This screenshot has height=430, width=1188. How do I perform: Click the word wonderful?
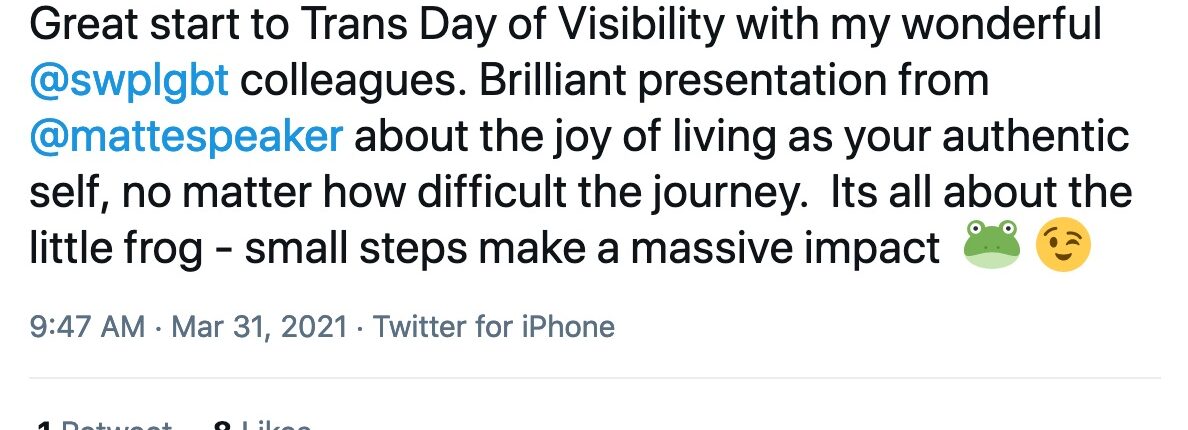(x=1001, y=26)
